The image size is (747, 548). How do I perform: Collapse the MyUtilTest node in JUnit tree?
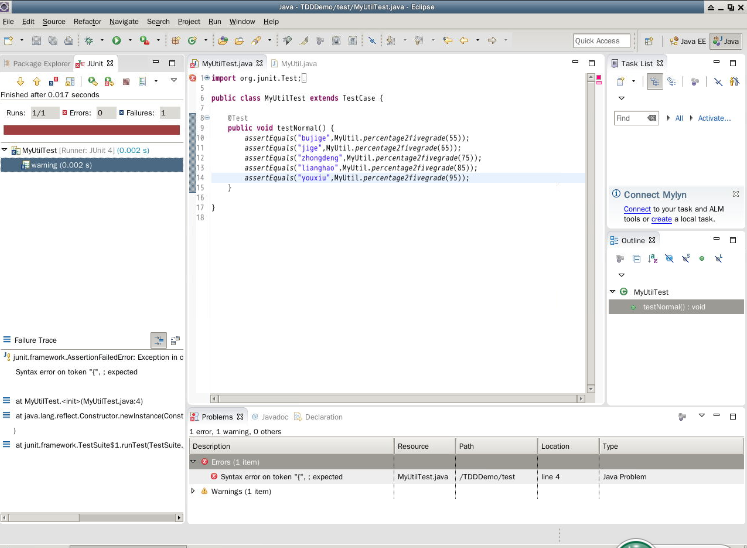click(5, 150)
